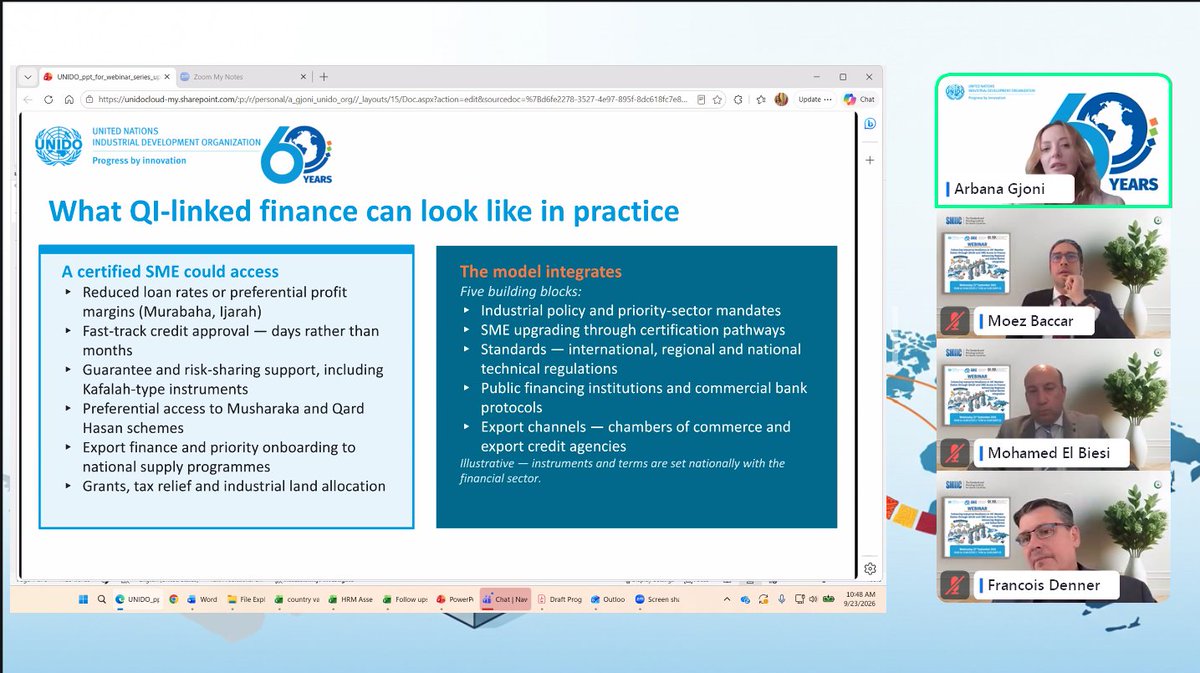The height and width of the screenshot is (673, 1200).
Task: Click the Update menu button
Action: click(814, 99)
